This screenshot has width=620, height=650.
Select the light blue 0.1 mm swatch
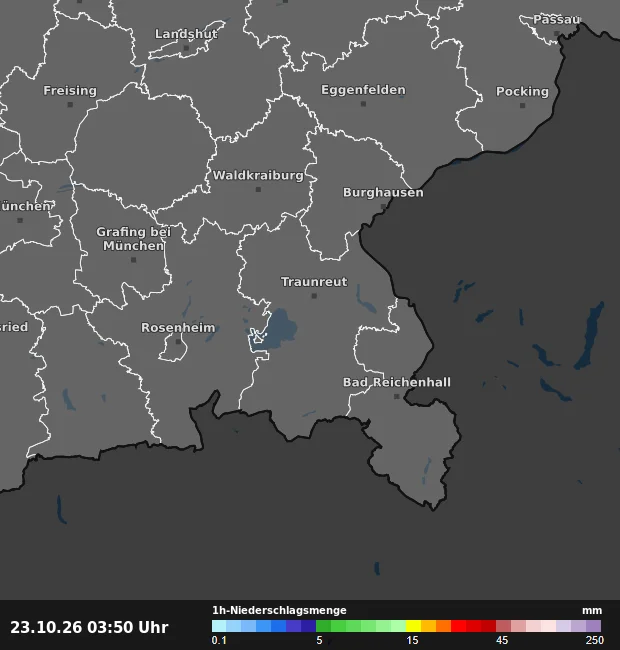[x=219, y=626]
